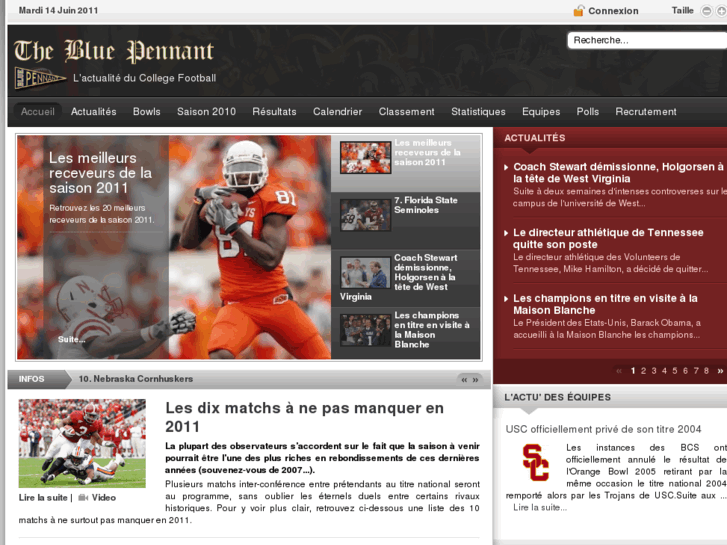Open the Accueil menu item
Image resolution: width=727 pixels, height=545 pixels.
point(38,112)
